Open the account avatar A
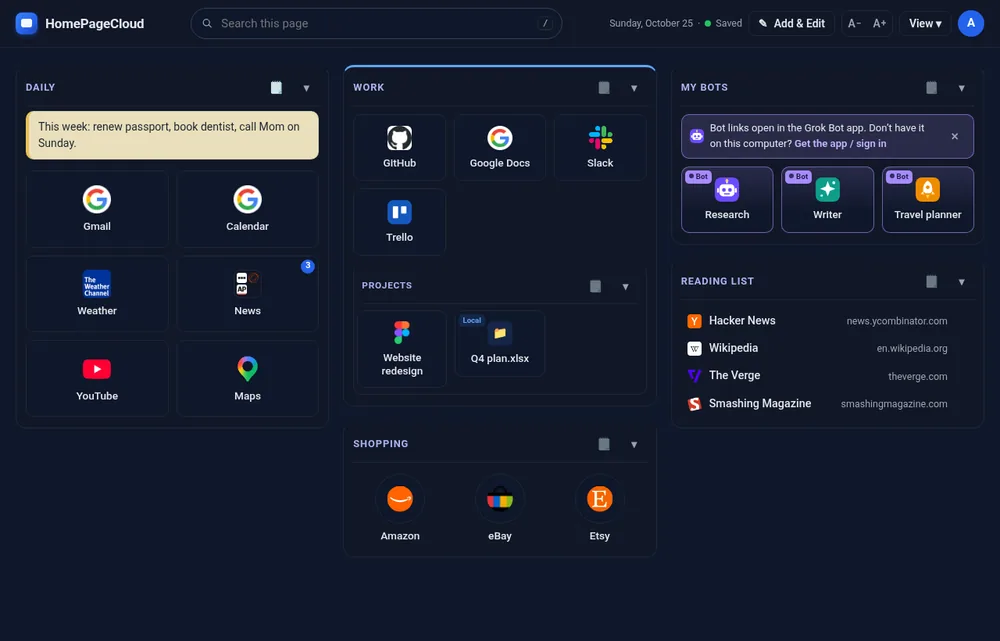The width and height of the screenshot is (1000, 641). [971, 24]
